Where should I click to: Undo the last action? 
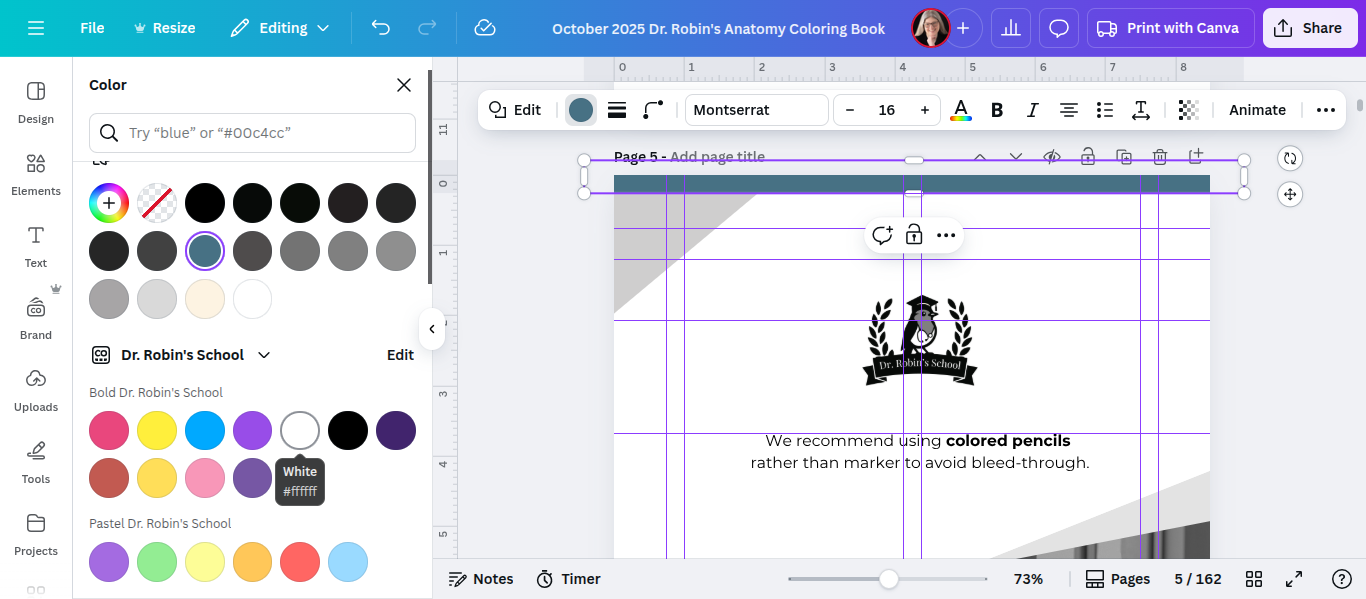(x=380, y=28)
